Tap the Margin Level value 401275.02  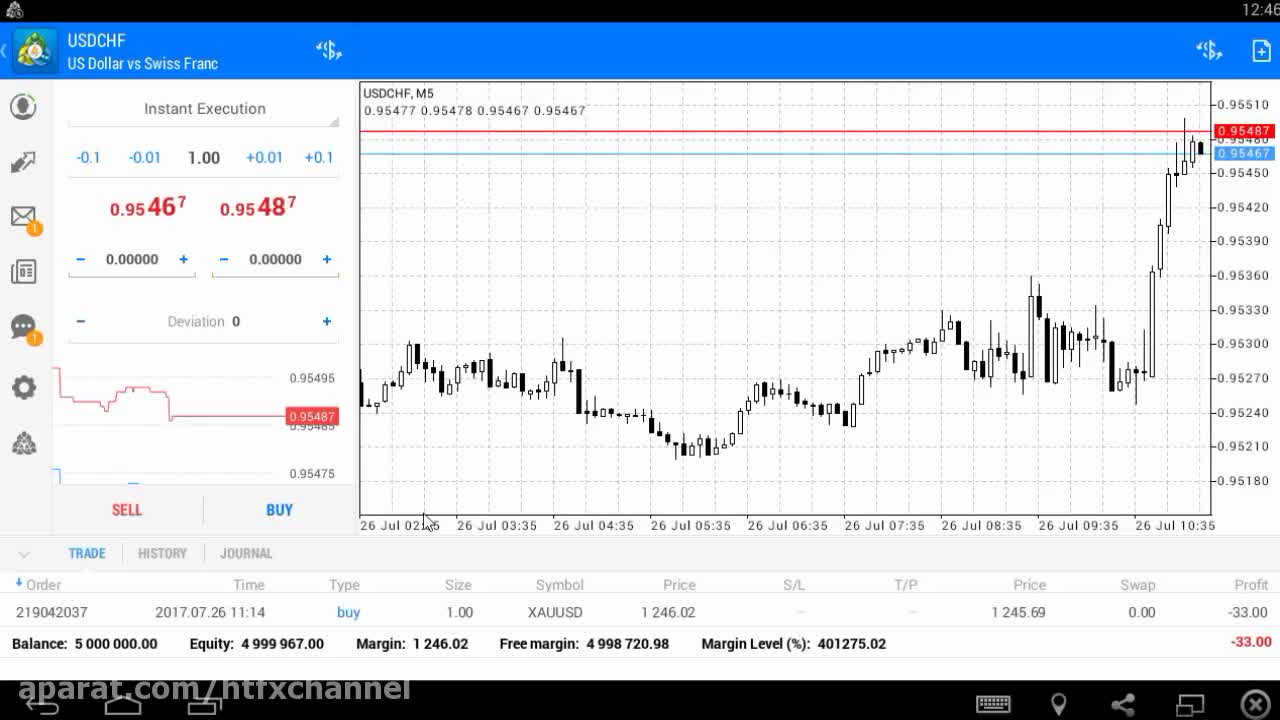coord(851,644)
